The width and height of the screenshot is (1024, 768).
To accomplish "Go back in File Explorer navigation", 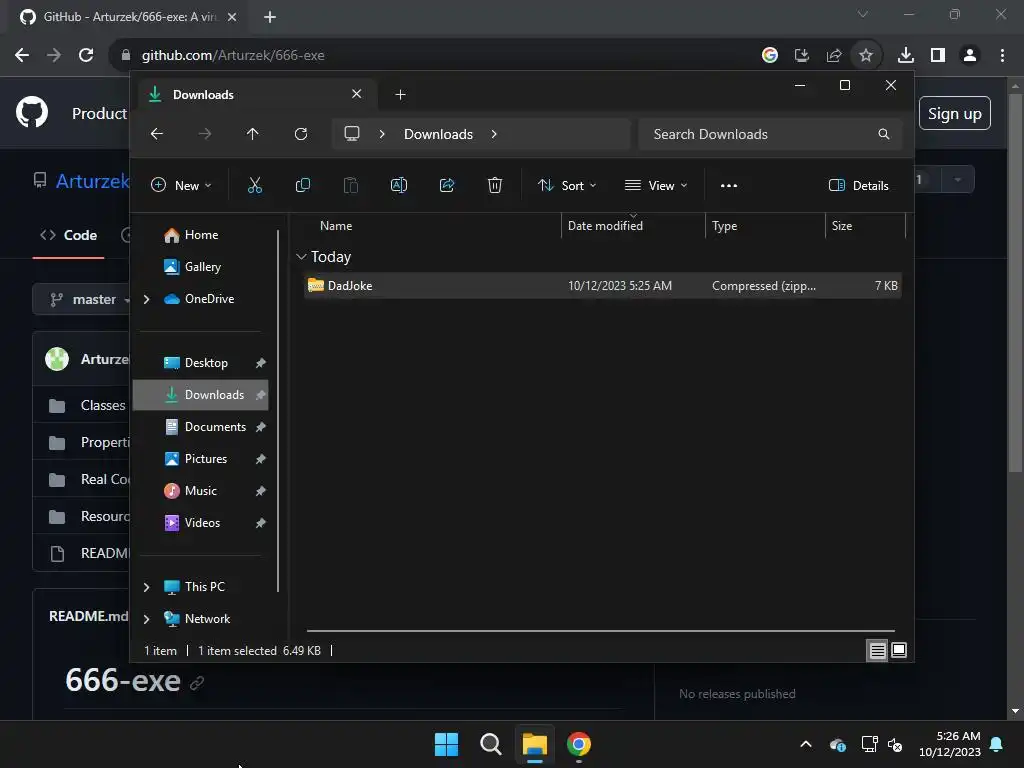I will (x=157, y=134).
